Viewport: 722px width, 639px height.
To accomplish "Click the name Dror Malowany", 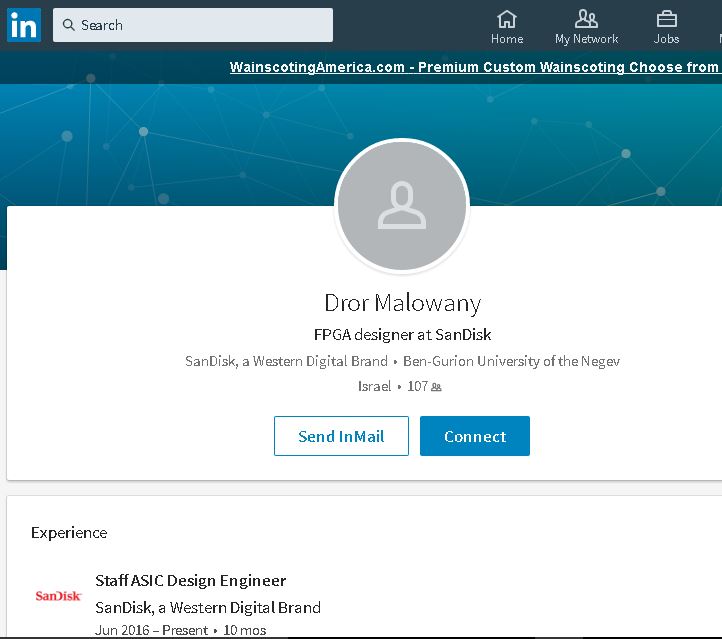I will [x=402, y=302].
